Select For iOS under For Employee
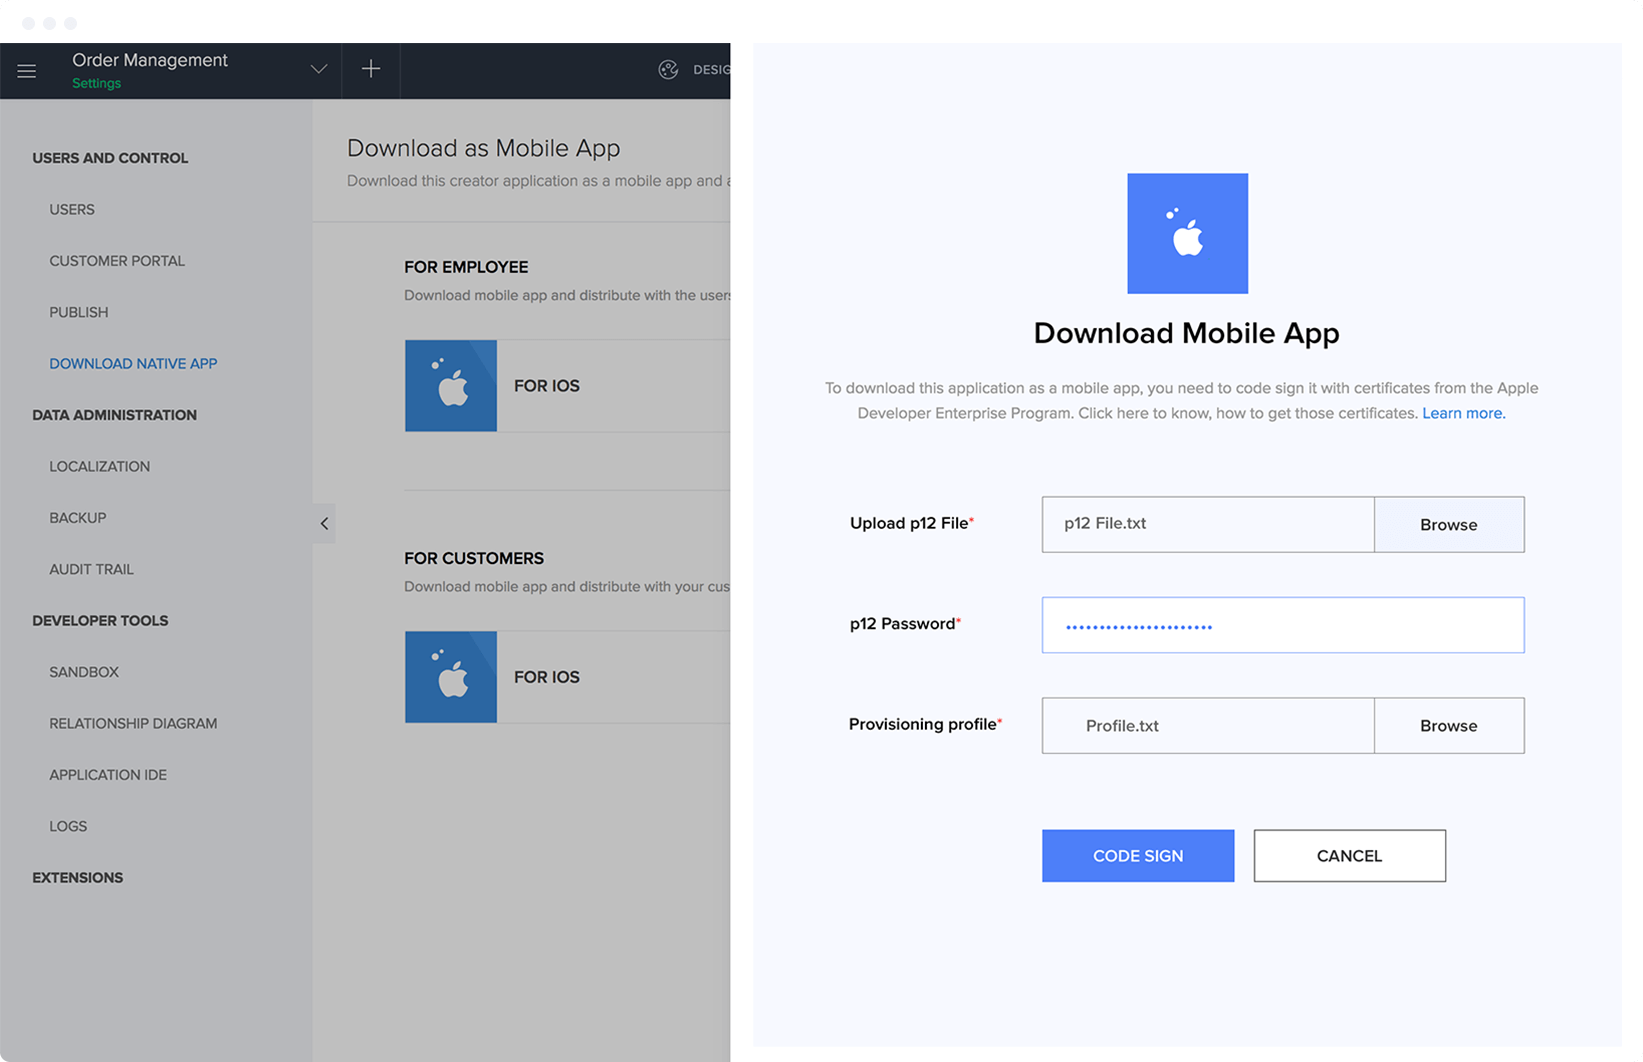1643x1062 pixels. [x=547, y=386]
